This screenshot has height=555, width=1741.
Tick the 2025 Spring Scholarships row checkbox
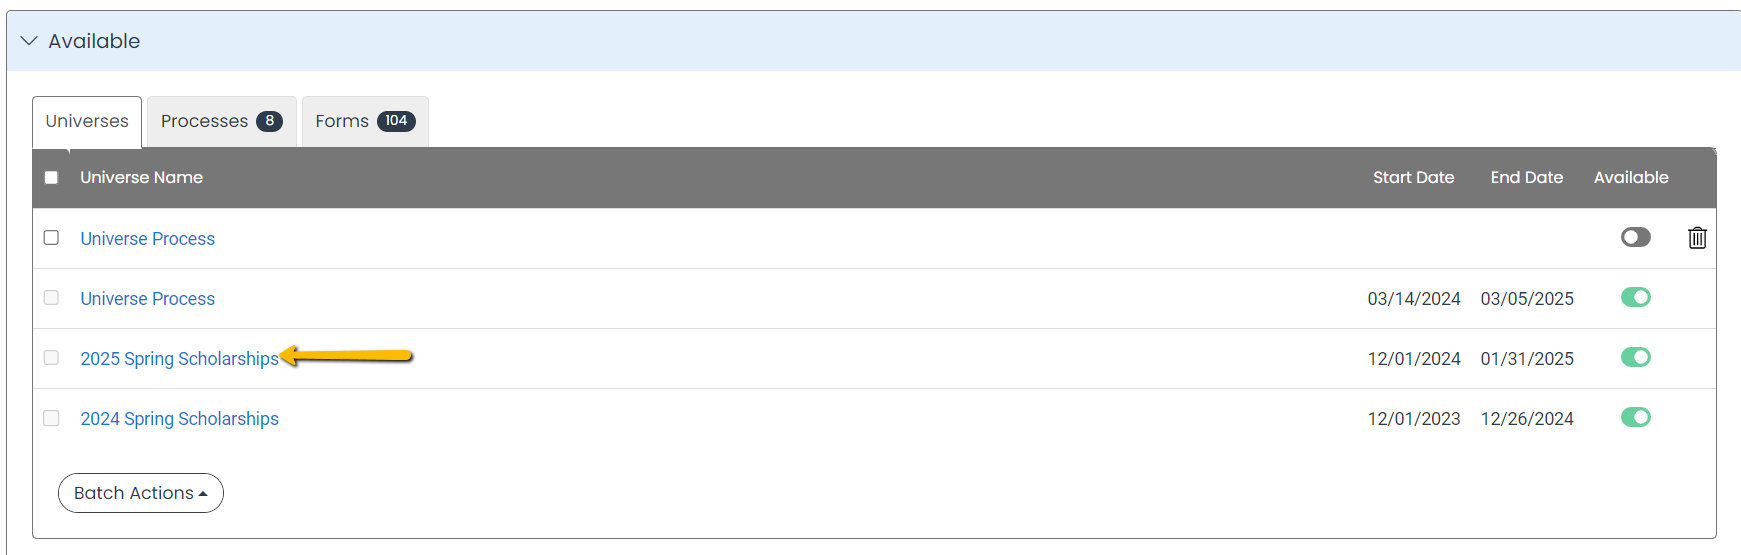click(x=51, y=358)
